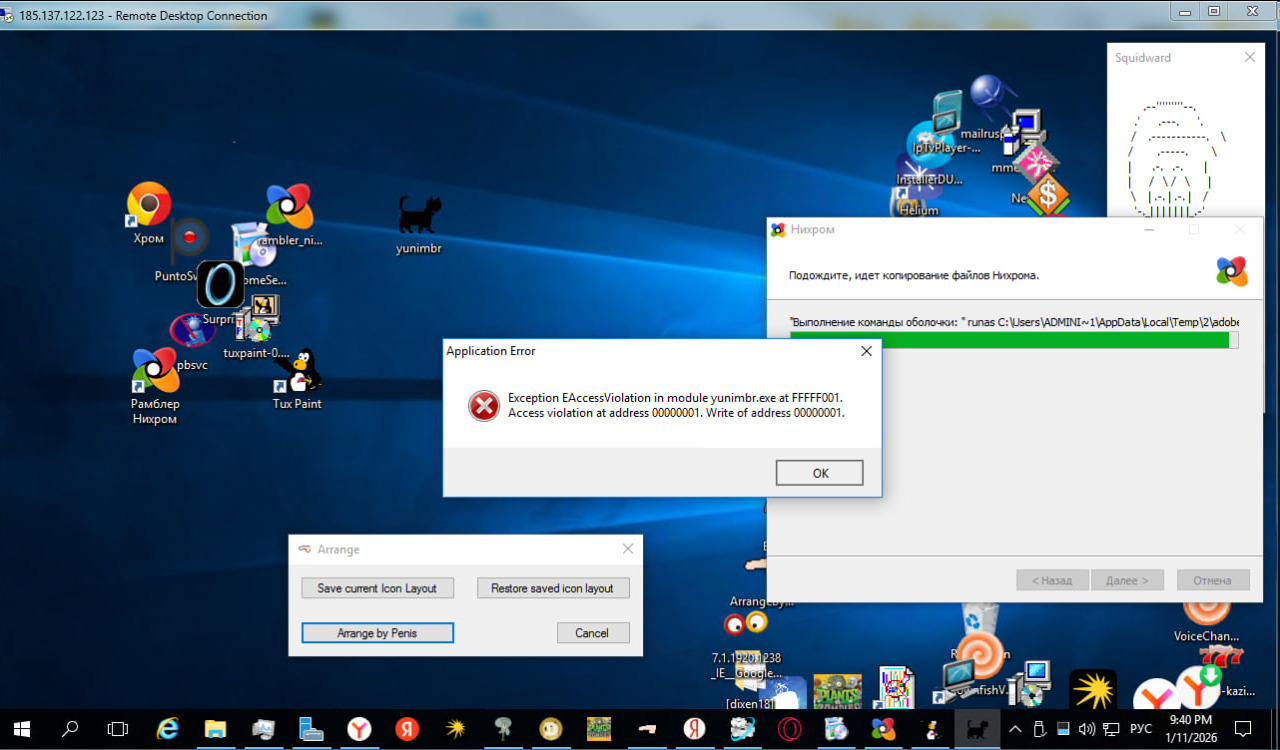Open File Explorer from the taskbar
Screen dimensions: 1280x750
[215, 729]
